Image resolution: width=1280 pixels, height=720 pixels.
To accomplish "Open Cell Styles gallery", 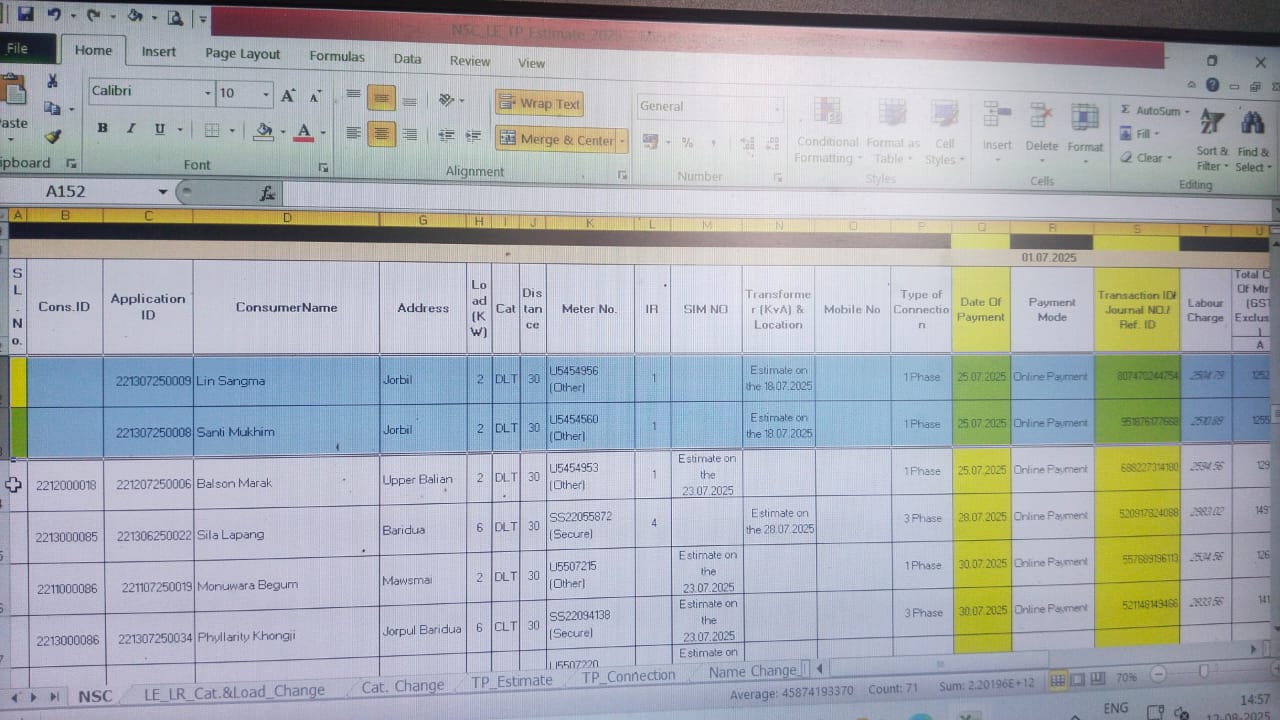I will (944, 132).
